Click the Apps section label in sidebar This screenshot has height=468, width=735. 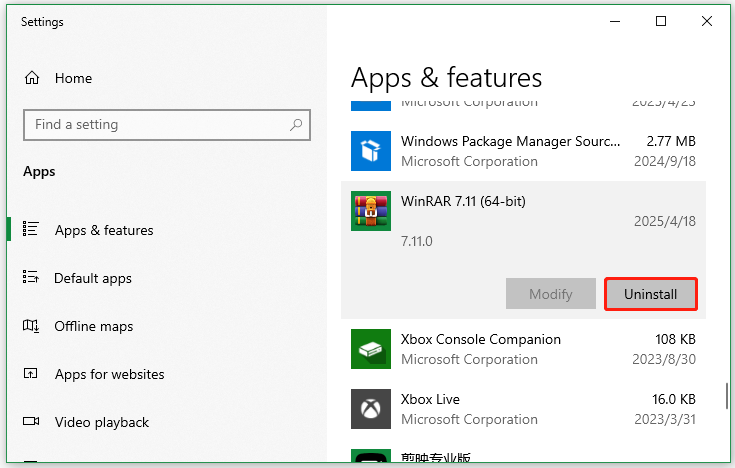point(39,172)
